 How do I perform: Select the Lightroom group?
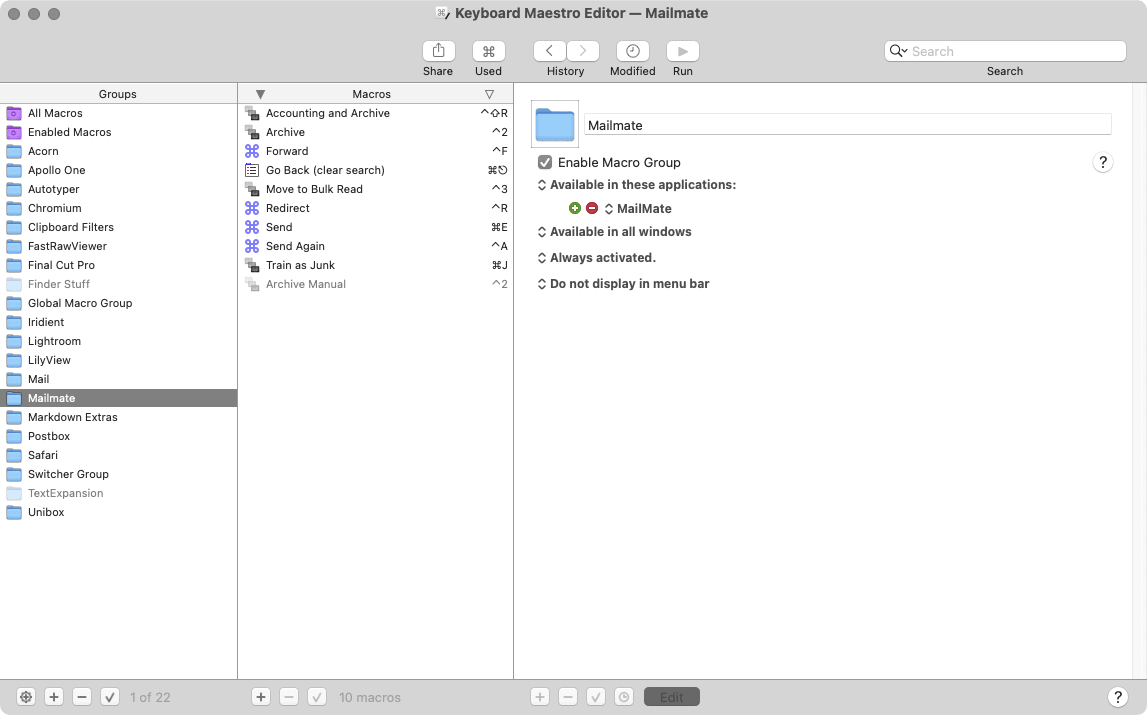tap(119, 342)
